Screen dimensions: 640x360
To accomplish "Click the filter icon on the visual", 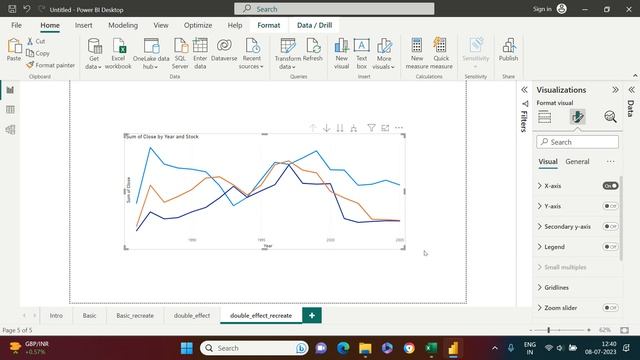I will pyautogui.click(x=371, y=128).
